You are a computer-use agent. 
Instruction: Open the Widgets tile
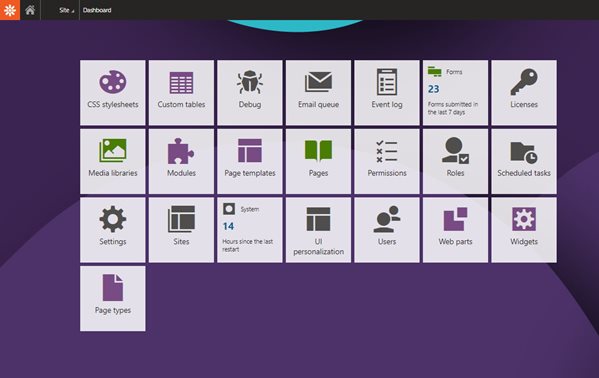click(x=524, y=230)
